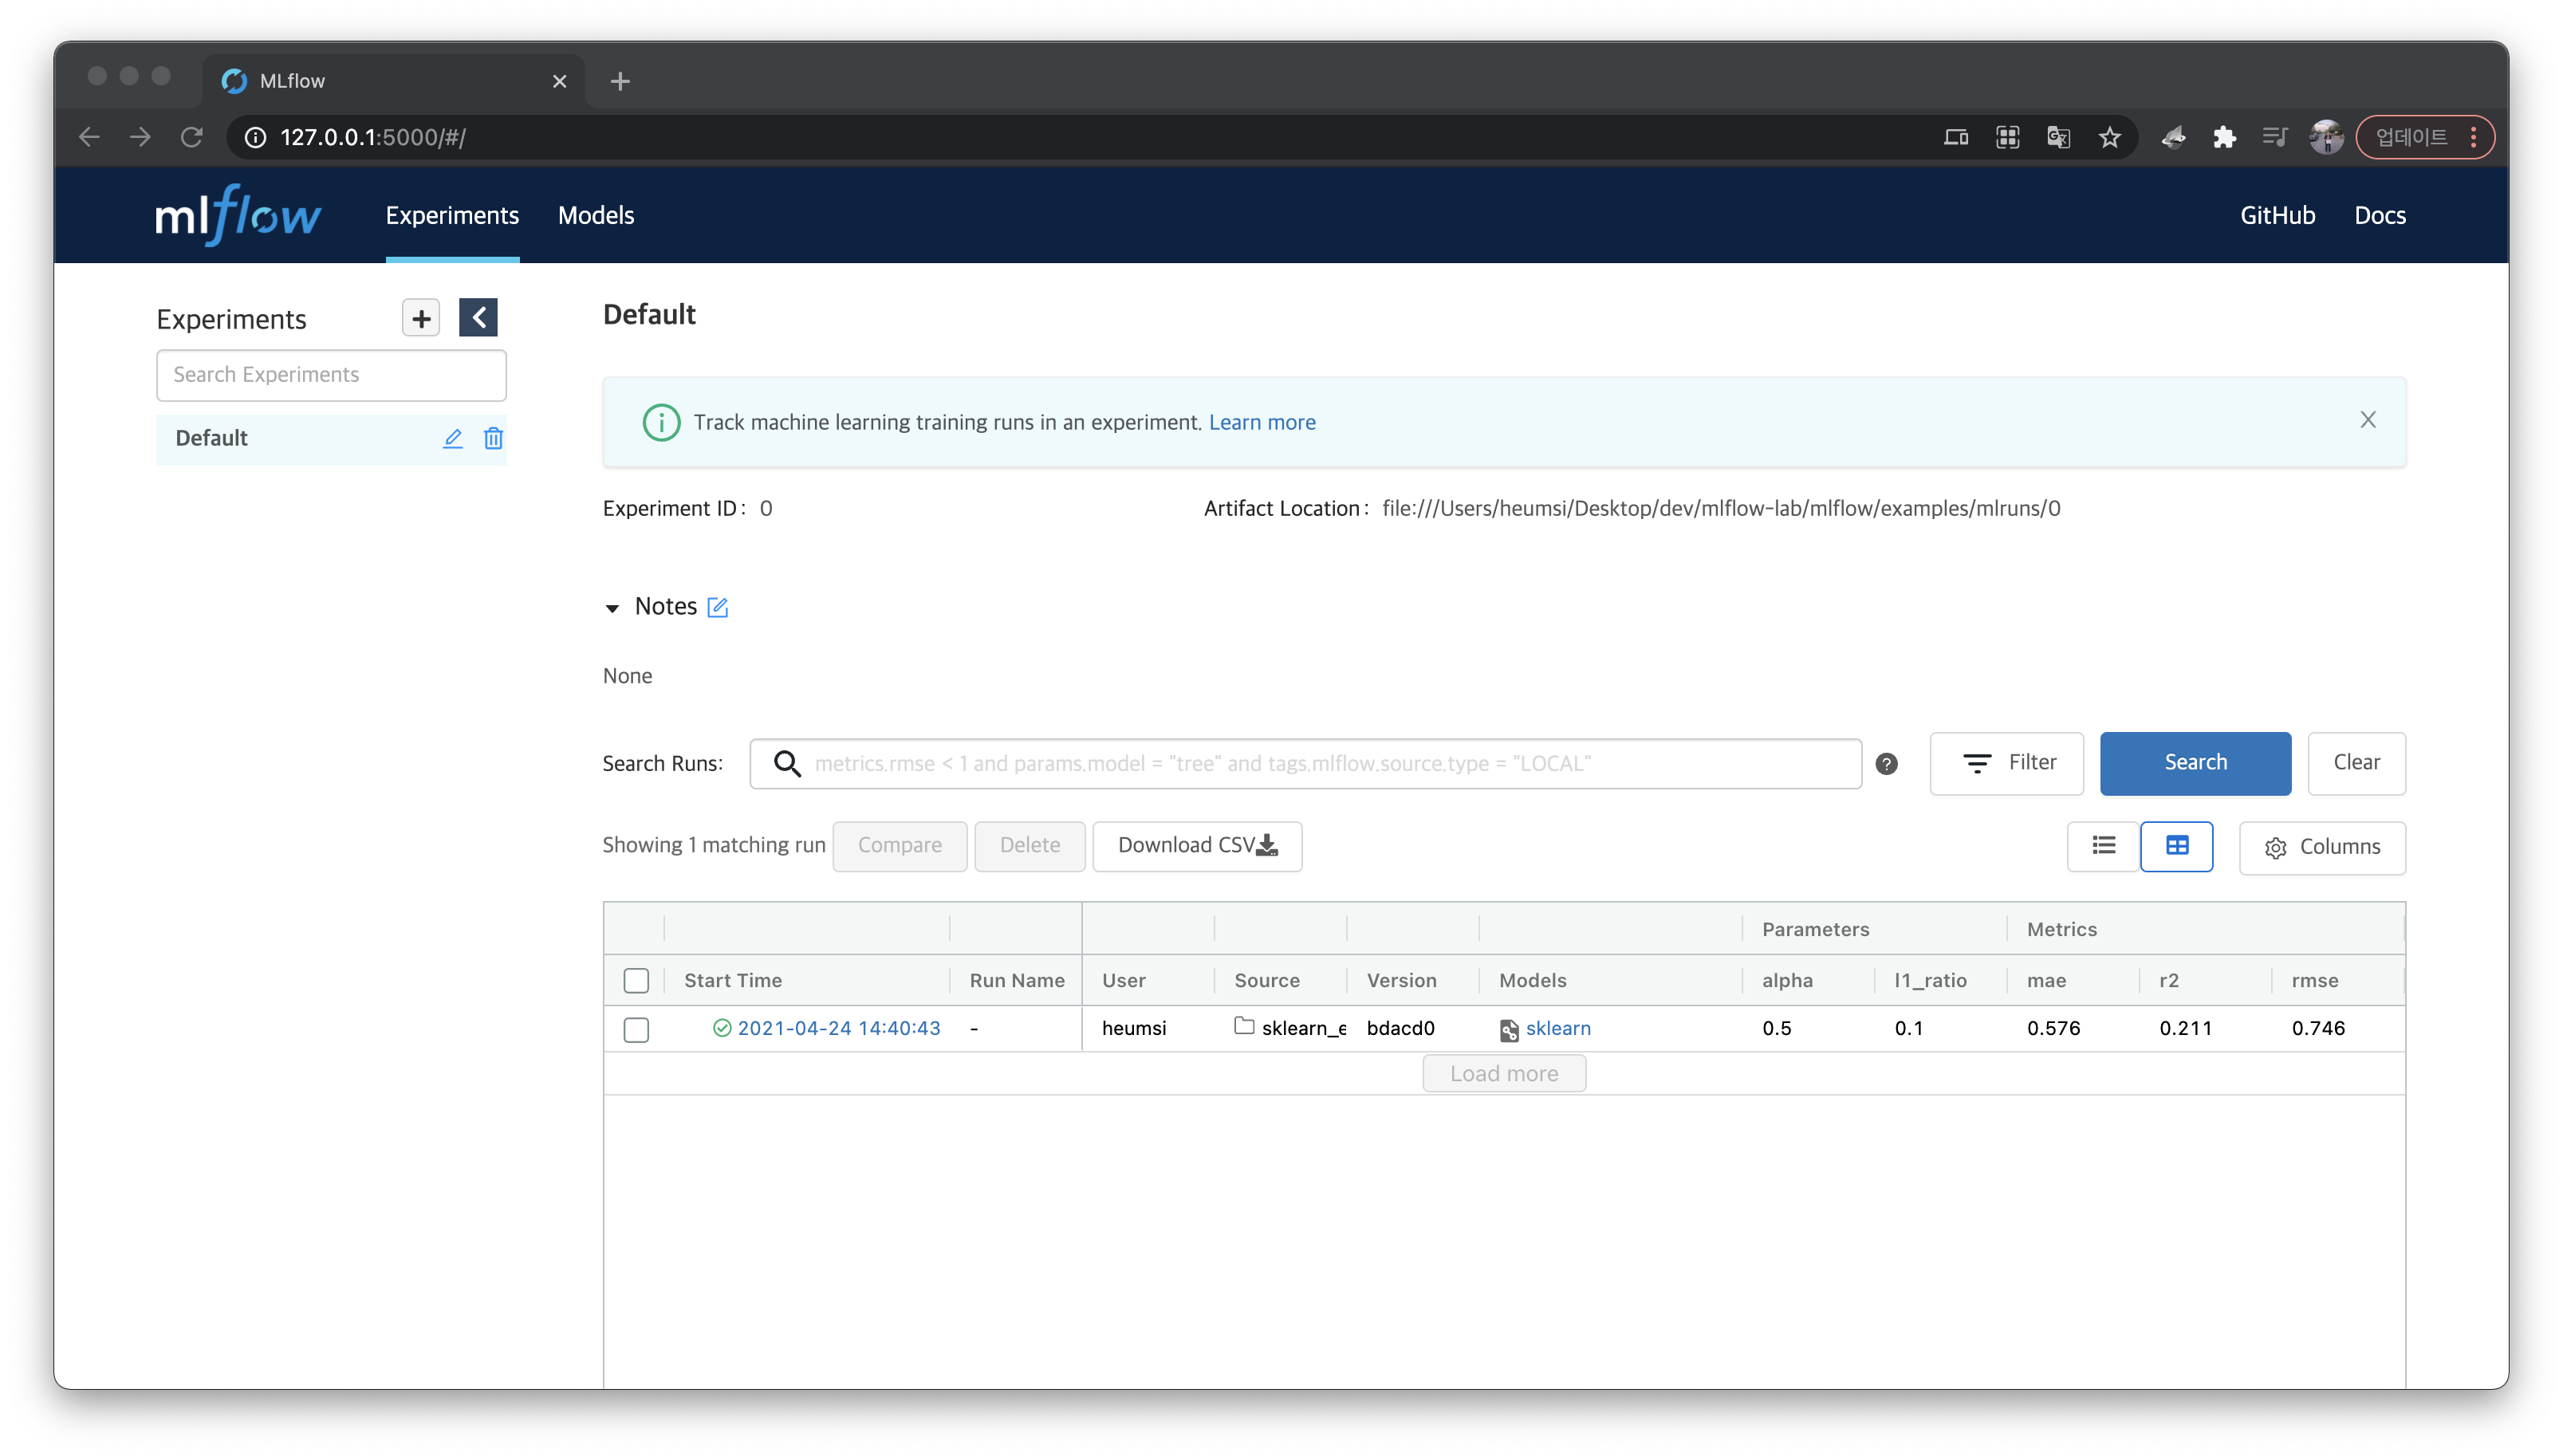
Task: Click the create new experiment plus icon
Action: (x=421, y=318)
